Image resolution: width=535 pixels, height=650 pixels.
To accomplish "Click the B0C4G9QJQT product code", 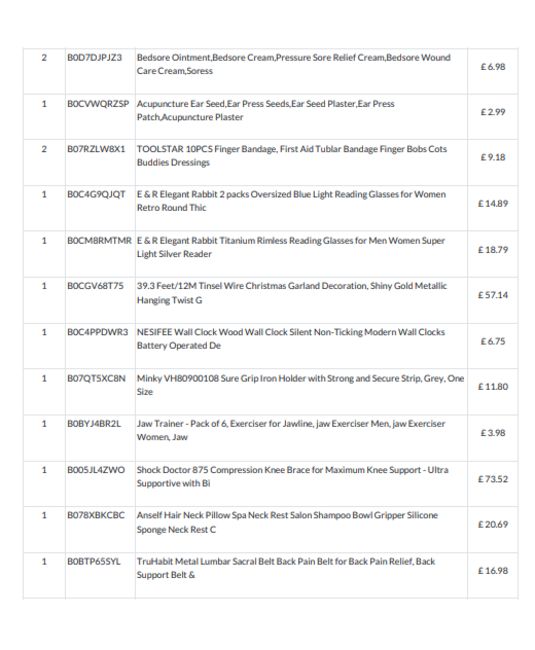I will [96, 194].
